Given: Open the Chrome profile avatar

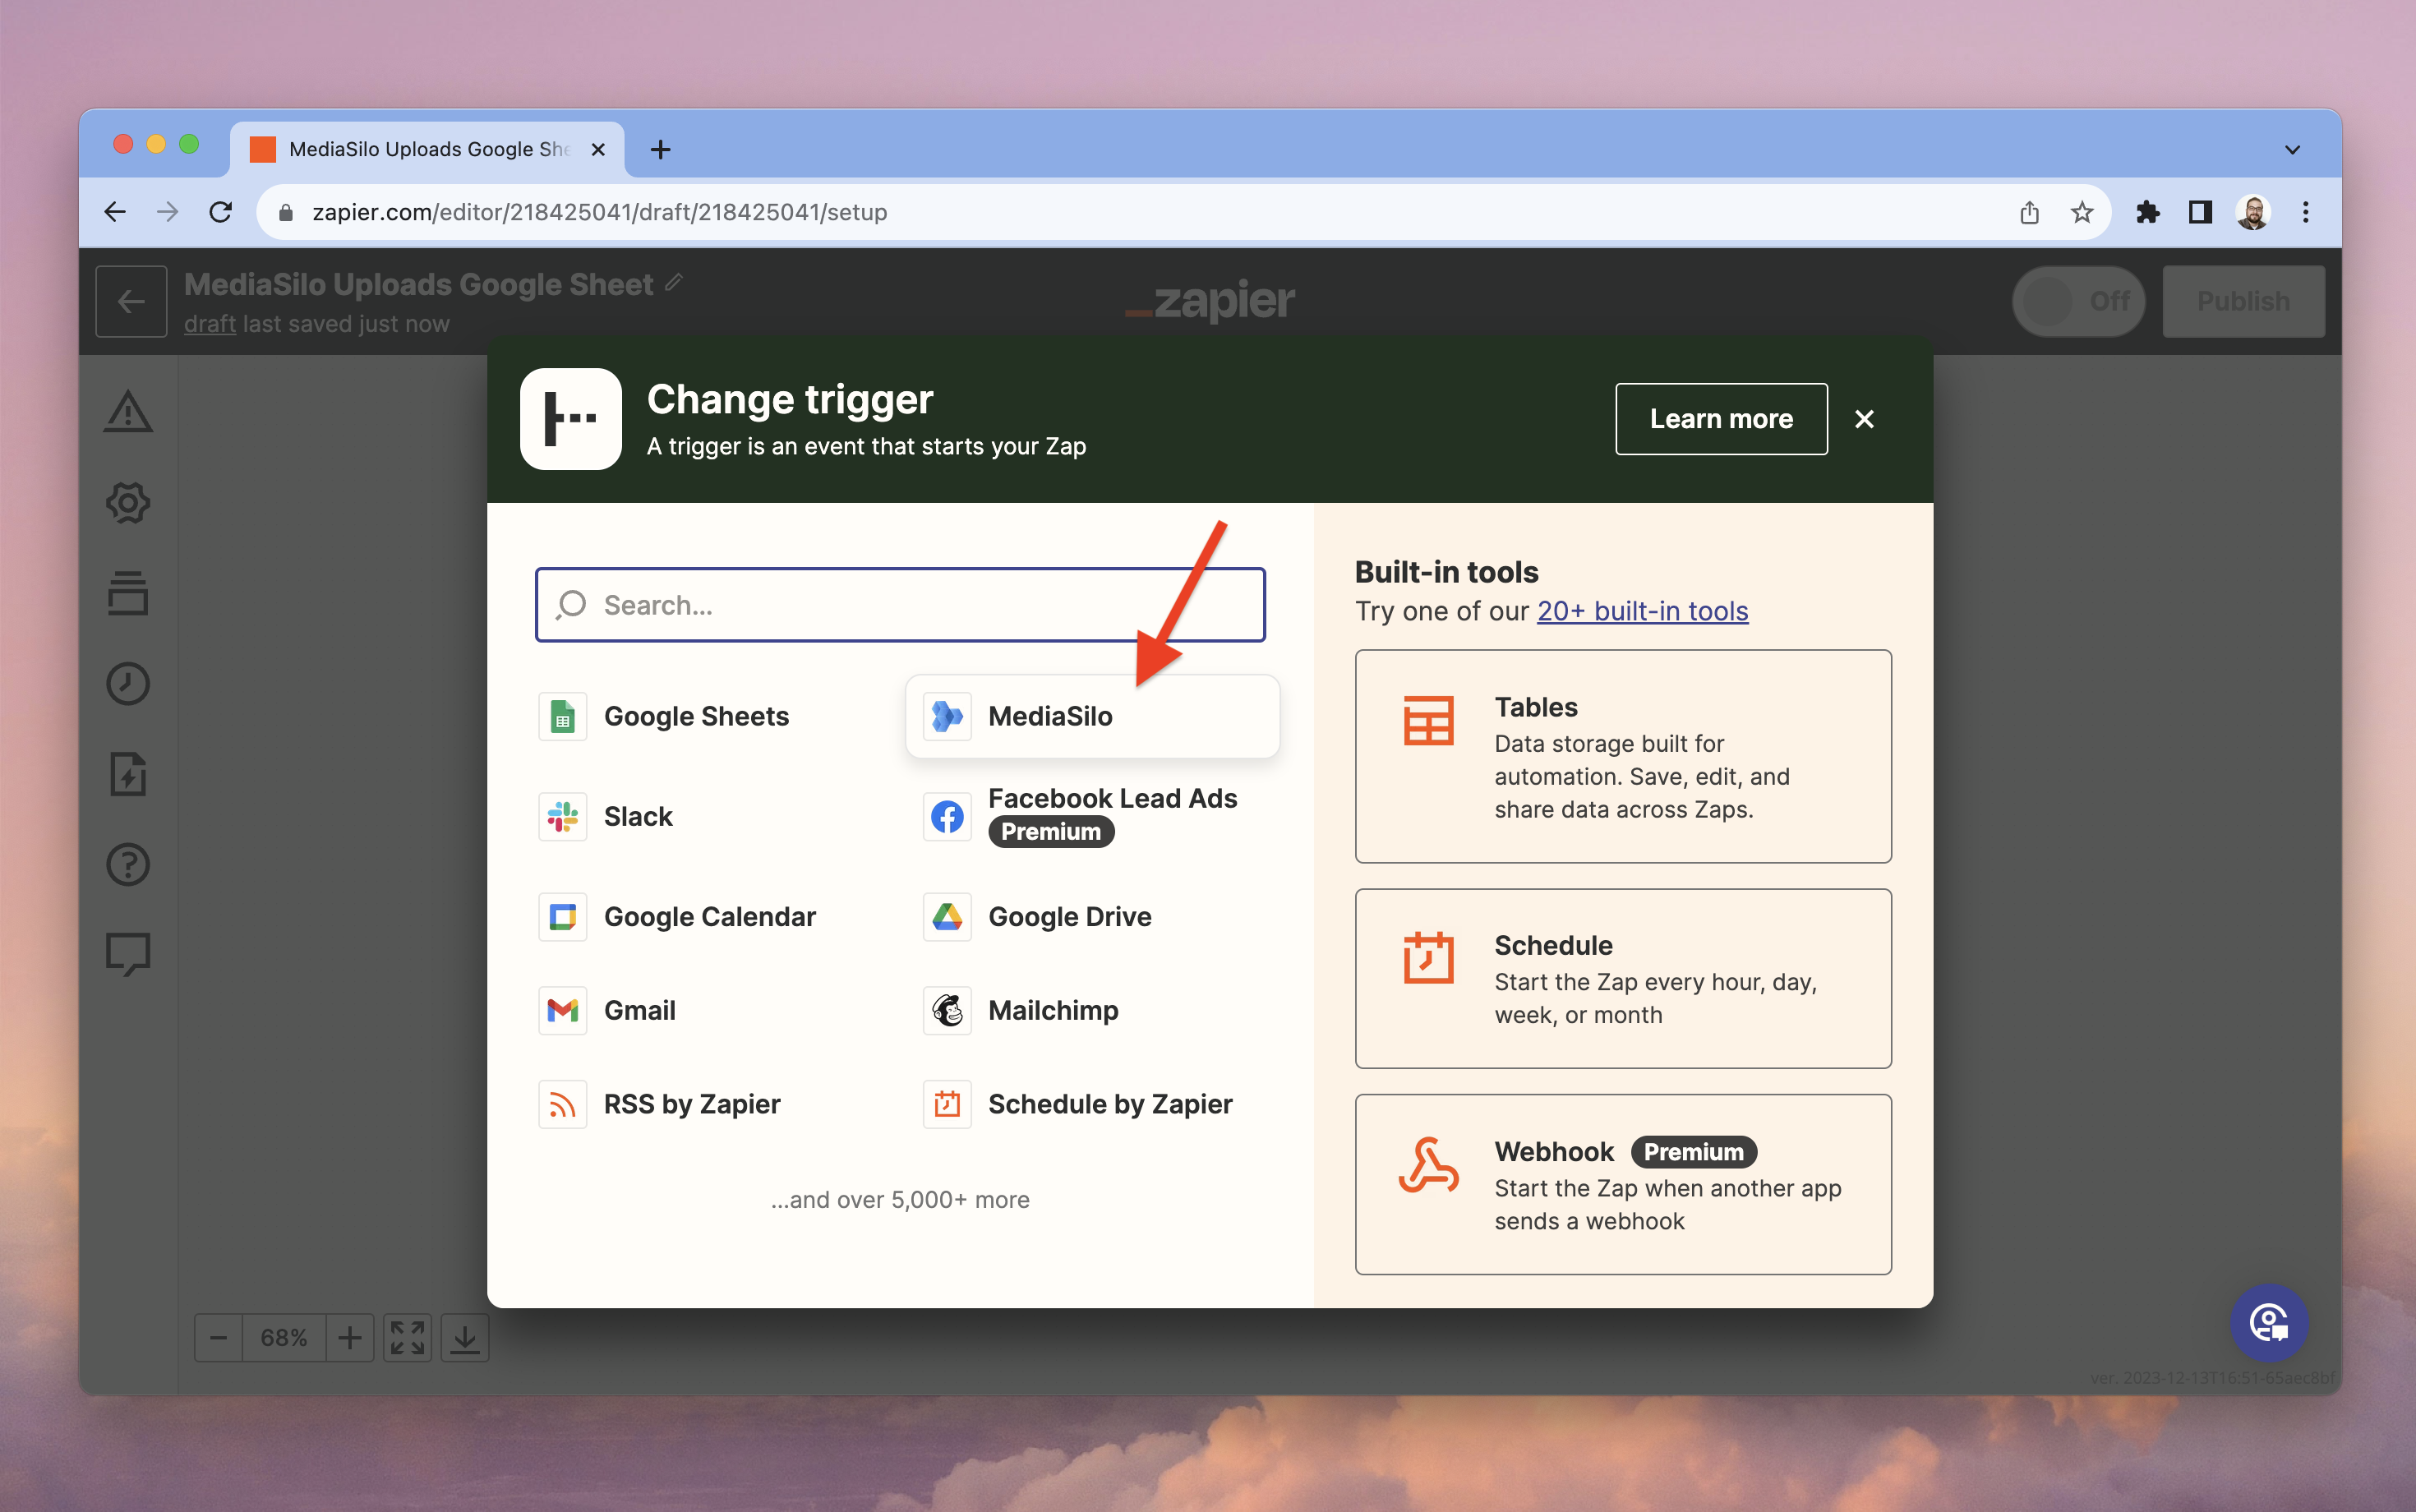Looking at the screenshot, I should point(2252,212).
